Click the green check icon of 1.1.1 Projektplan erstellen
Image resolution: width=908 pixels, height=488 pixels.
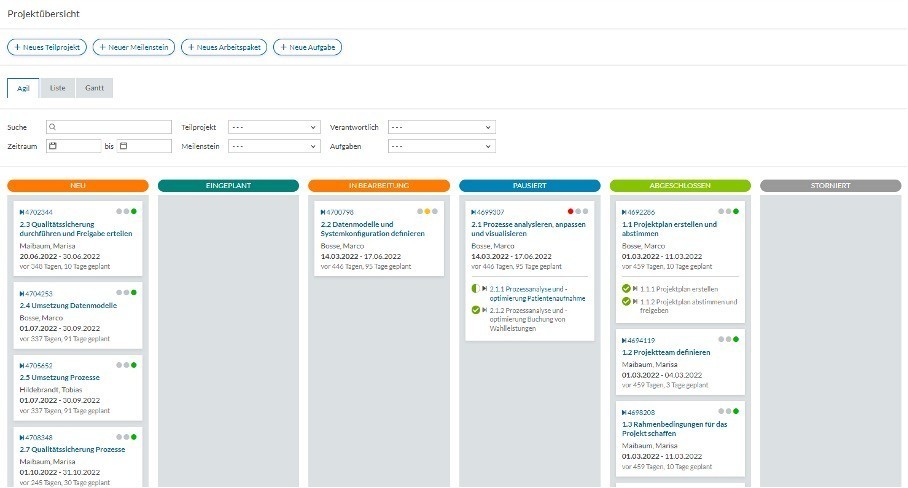click(626, 288)
